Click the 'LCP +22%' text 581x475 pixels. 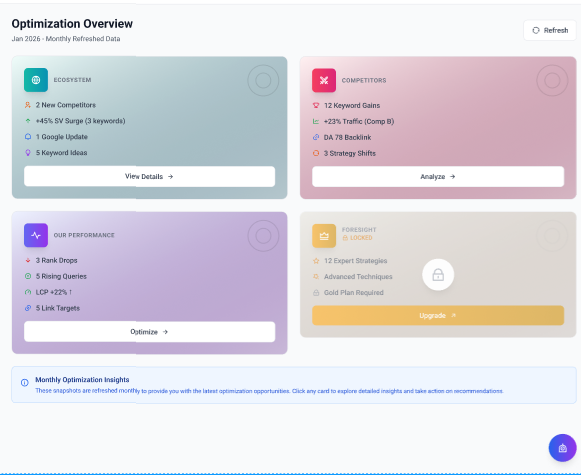click(51, 292)
